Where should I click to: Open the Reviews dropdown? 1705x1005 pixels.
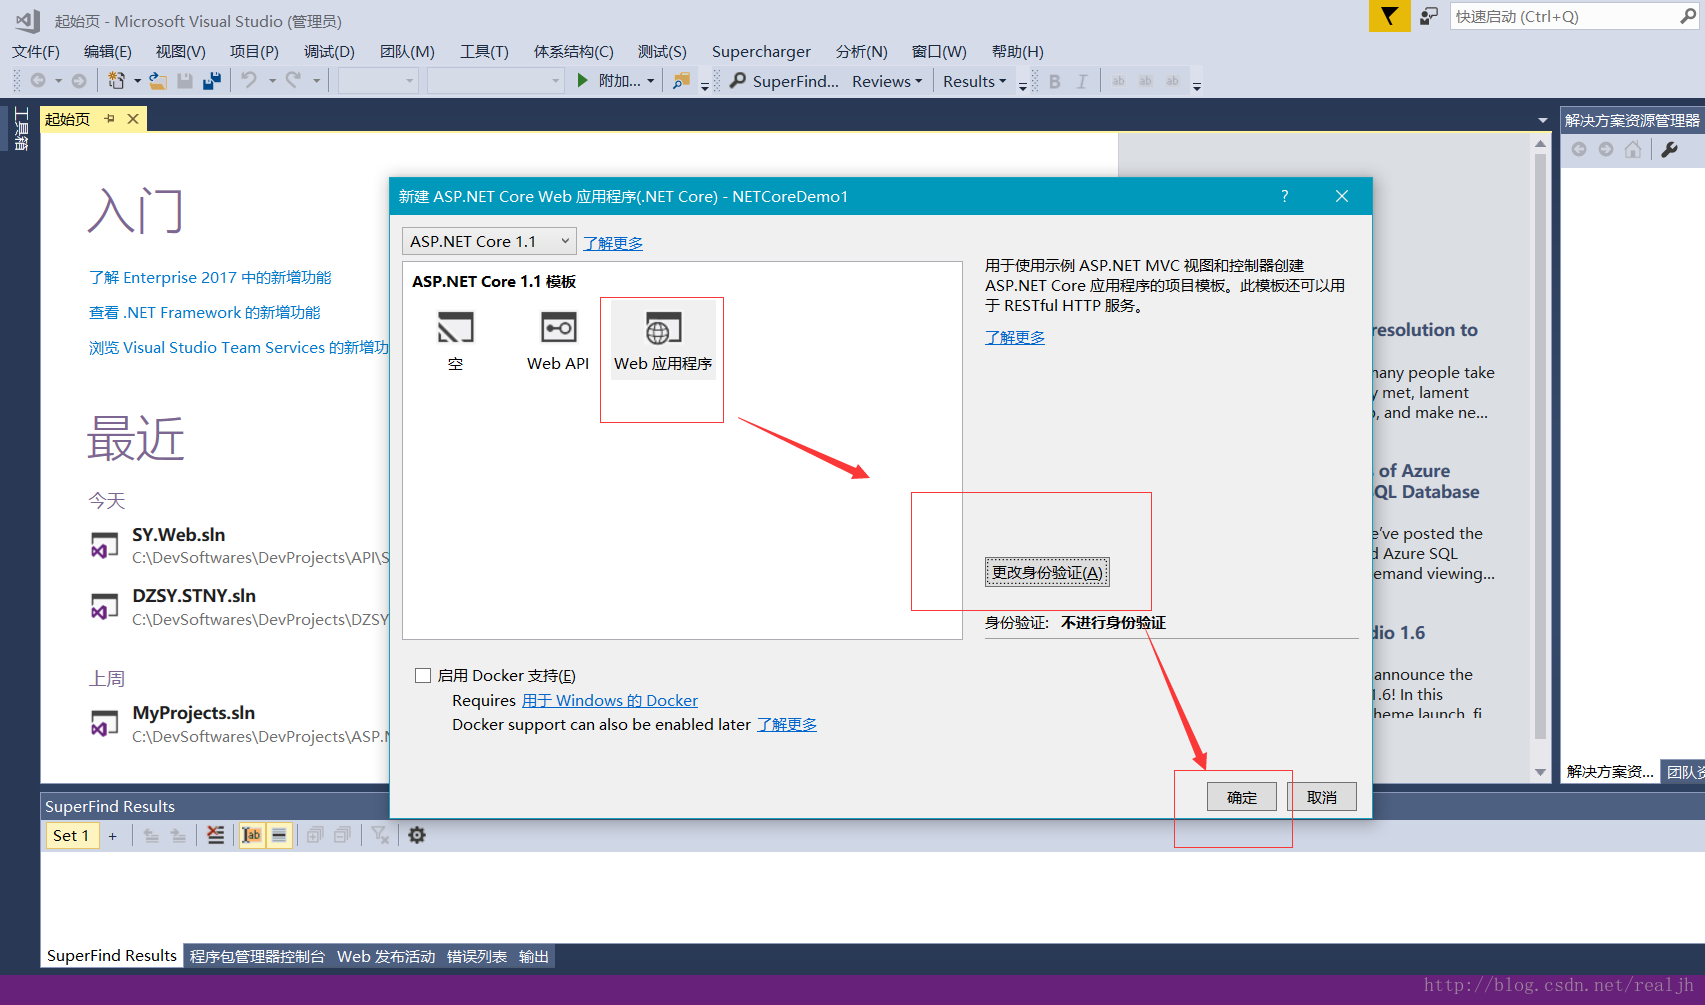[x=886, y=81]
